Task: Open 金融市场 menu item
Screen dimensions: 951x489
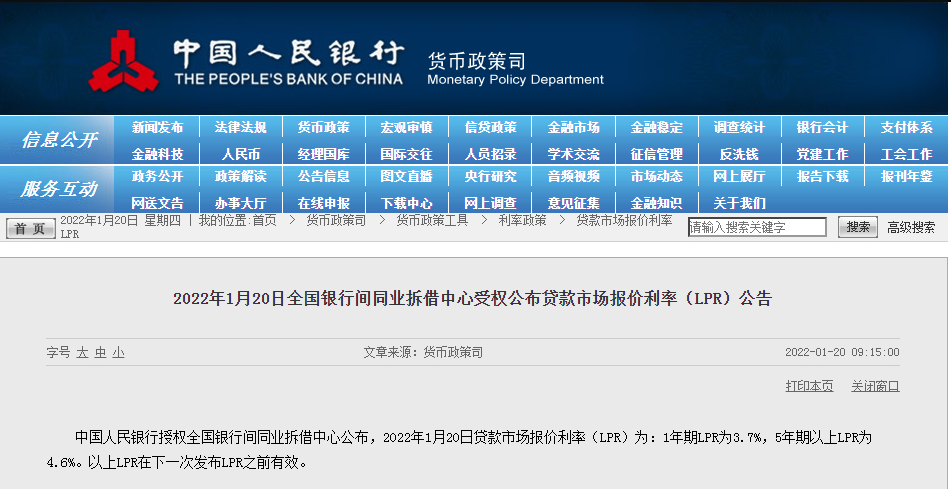Action: 573,127
